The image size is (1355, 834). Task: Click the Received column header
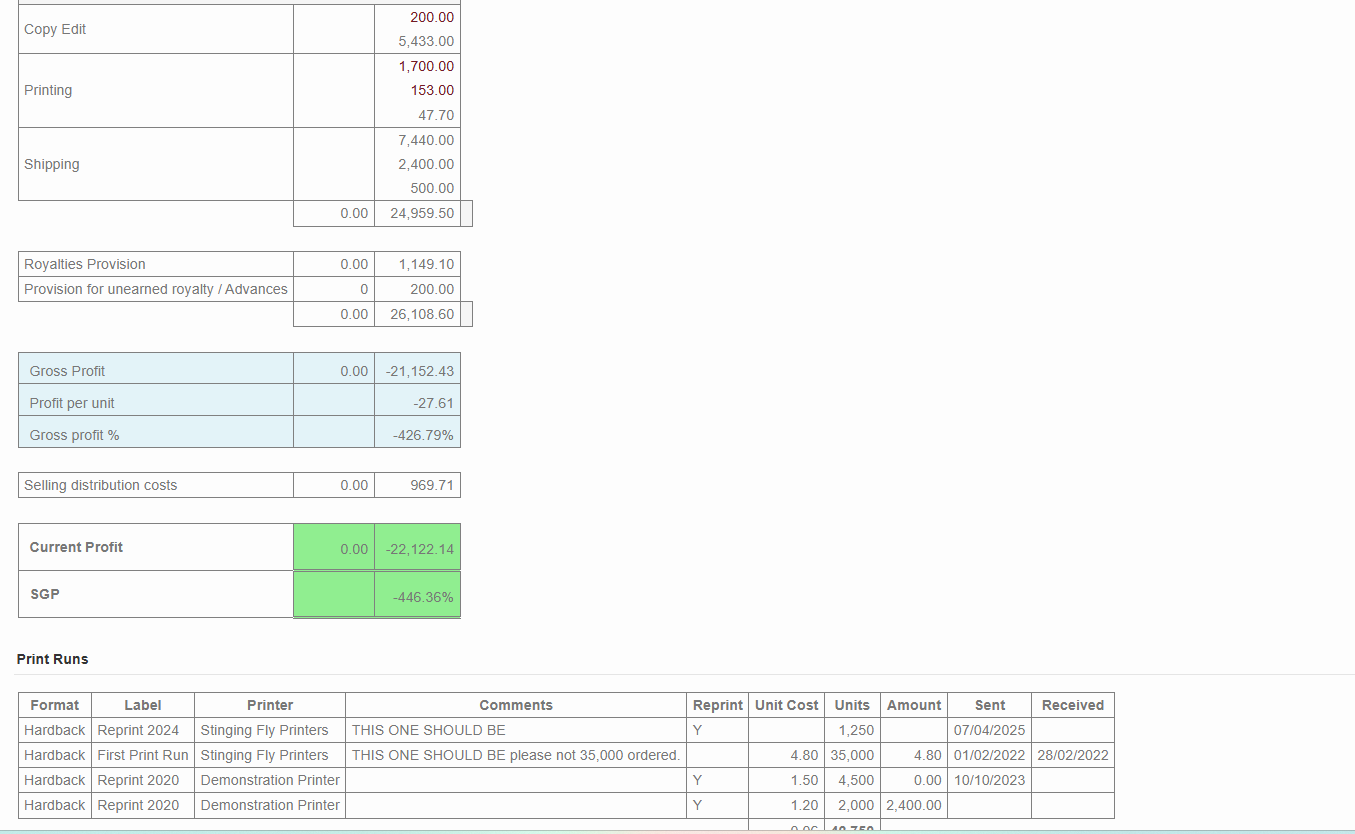click(1071, 705)
